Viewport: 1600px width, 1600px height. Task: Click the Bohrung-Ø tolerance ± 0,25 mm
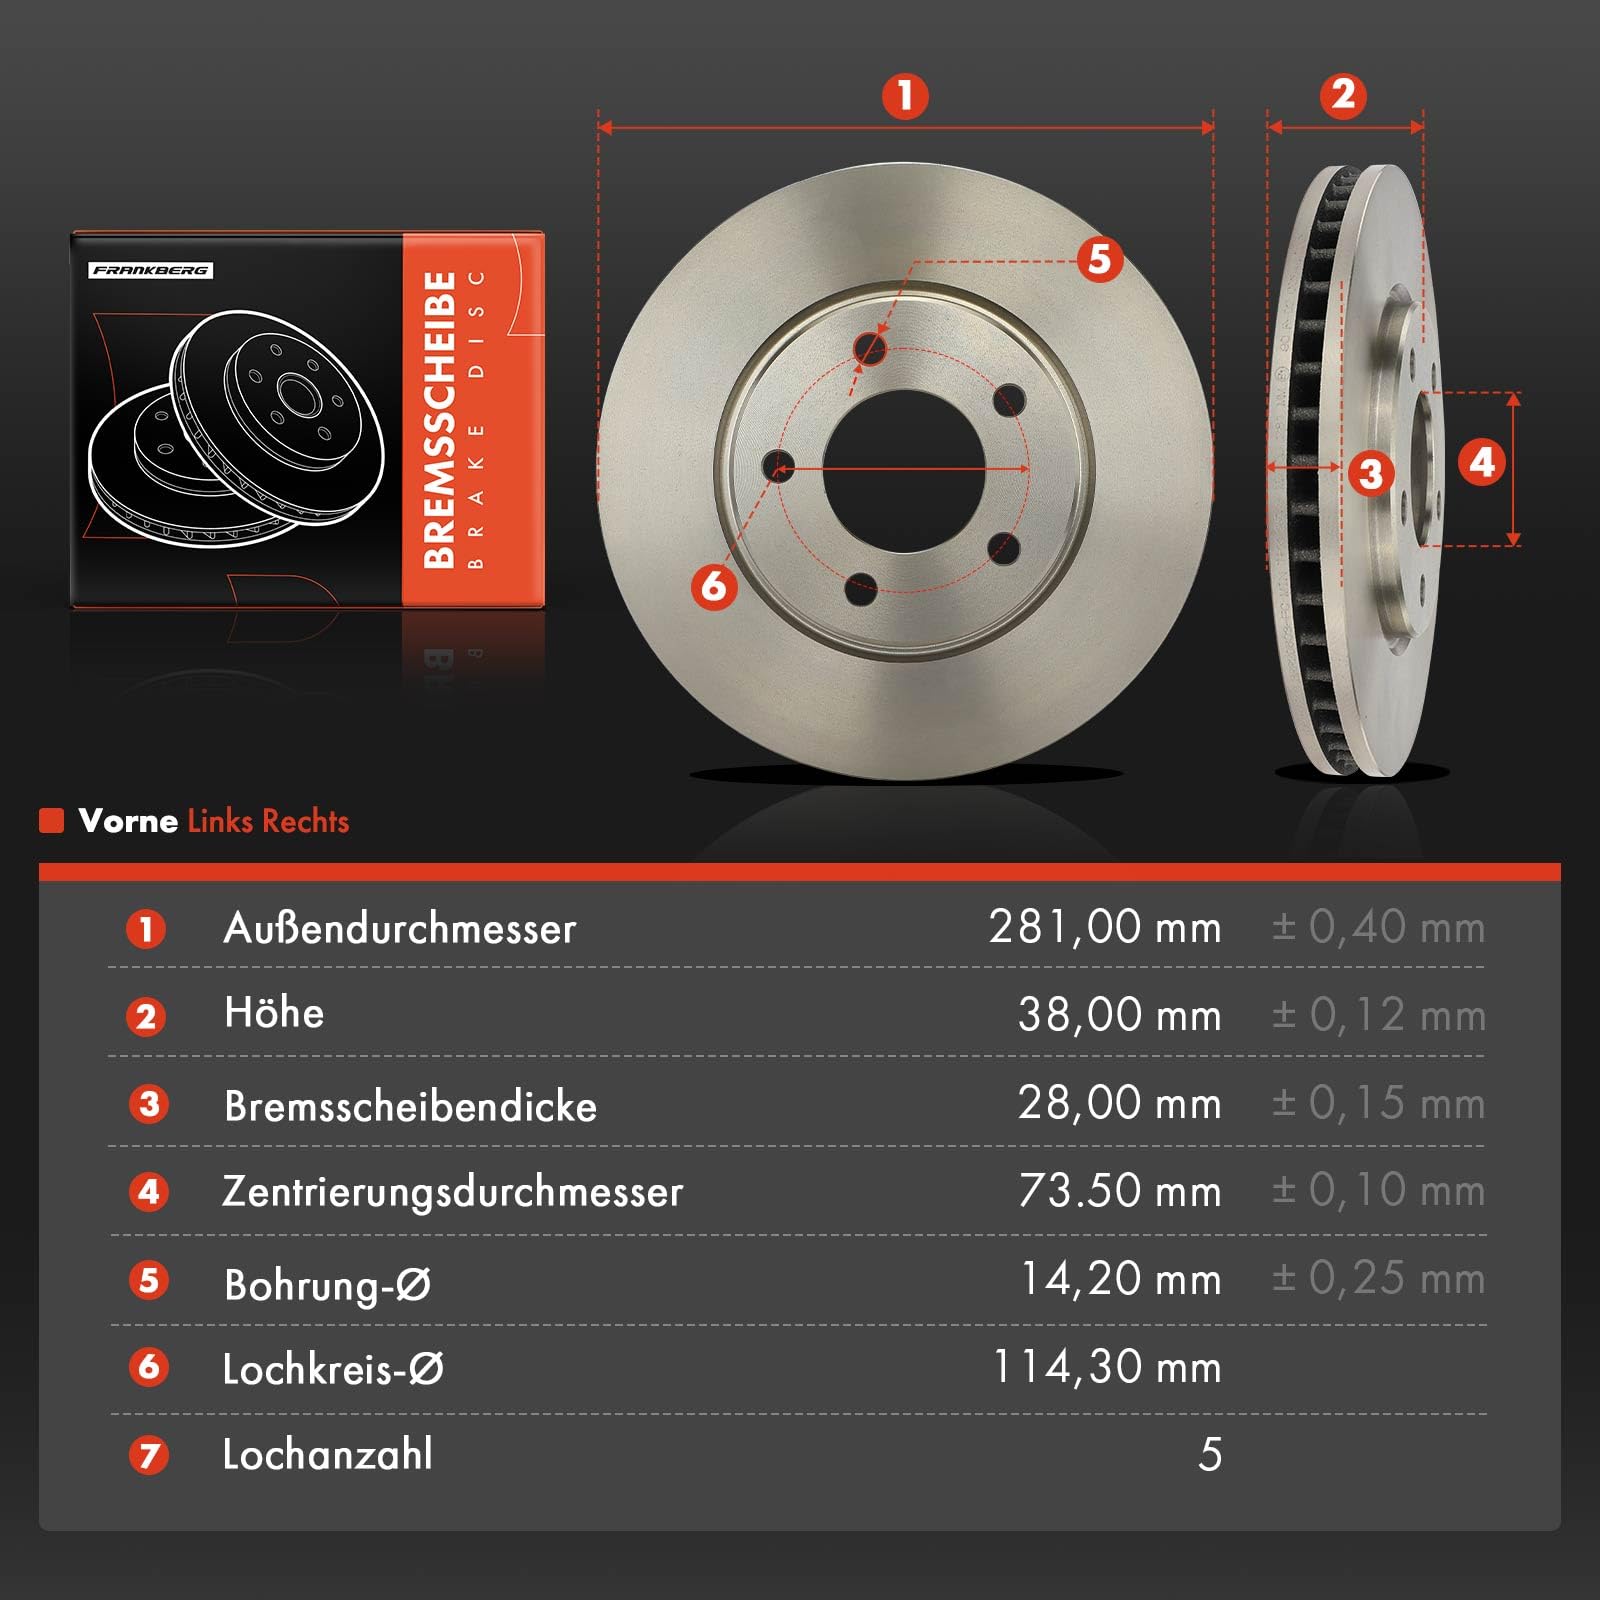[x=1378, y=1279]
